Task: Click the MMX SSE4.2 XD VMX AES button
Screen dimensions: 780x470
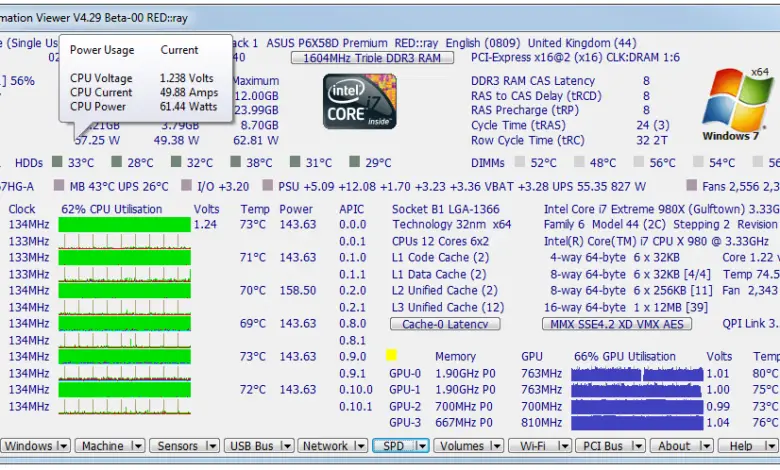Action: (617, 324)
